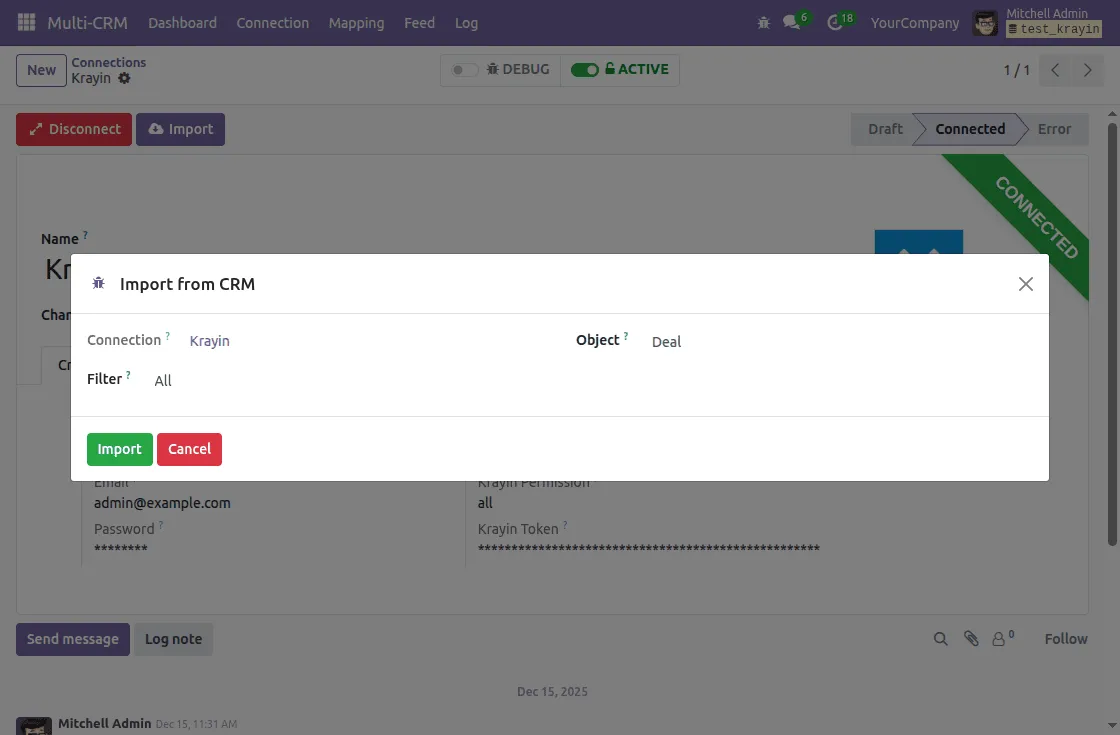Close the Import from CRM dialog
1120x735 pixels.
coord(1026,284)
